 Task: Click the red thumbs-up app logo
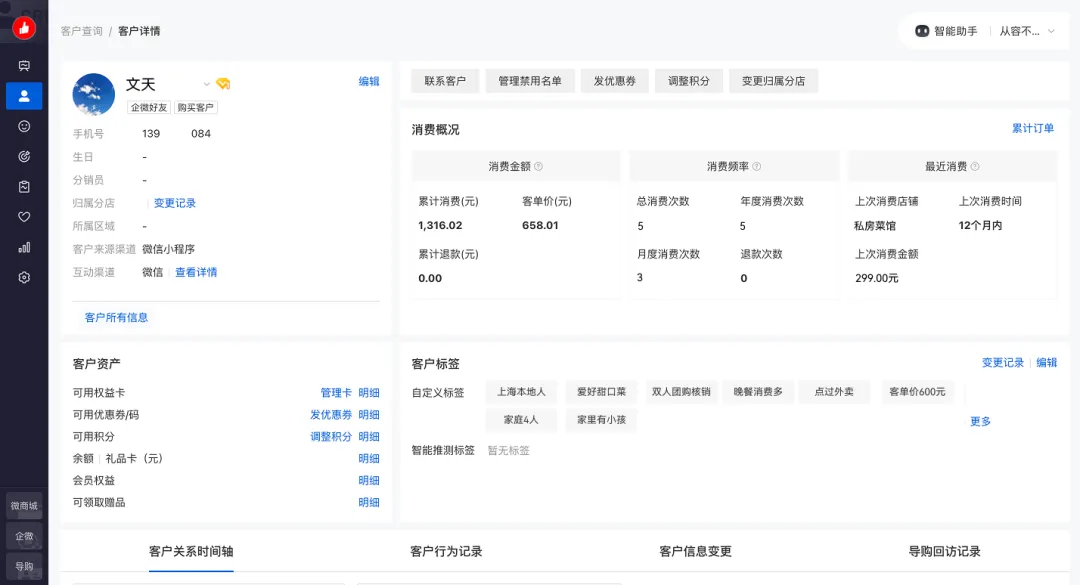tap(24, 28)
